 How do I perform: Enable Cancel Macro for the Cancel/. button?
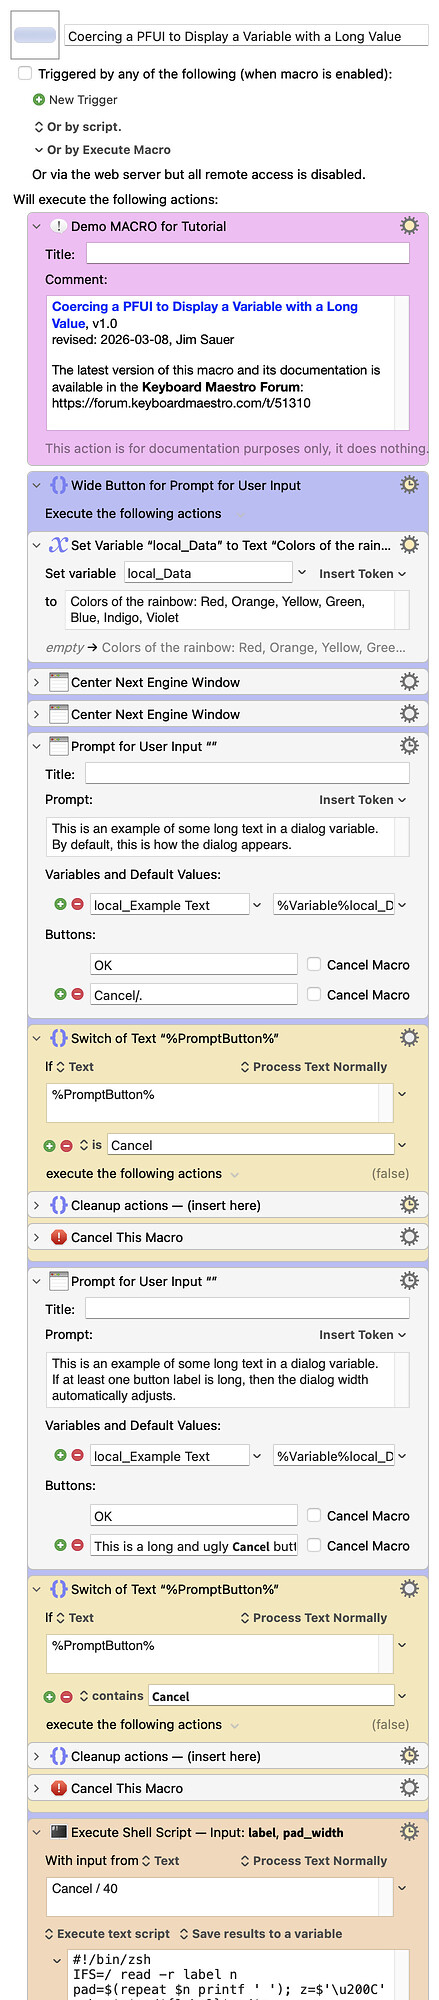pyautogui.click(x=314, y=994)
